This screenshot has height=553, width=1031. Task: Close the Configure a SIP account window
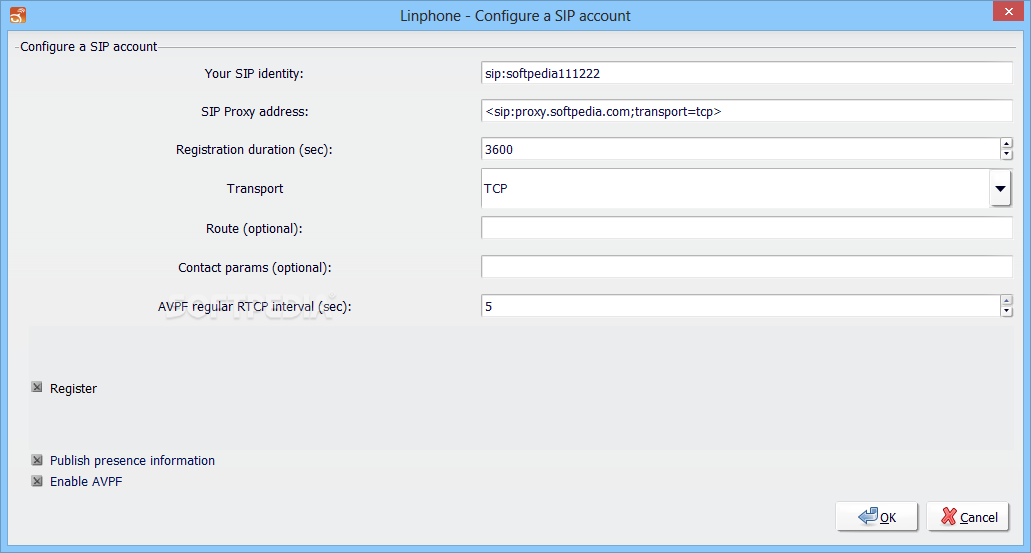(x=1009, y=11)
